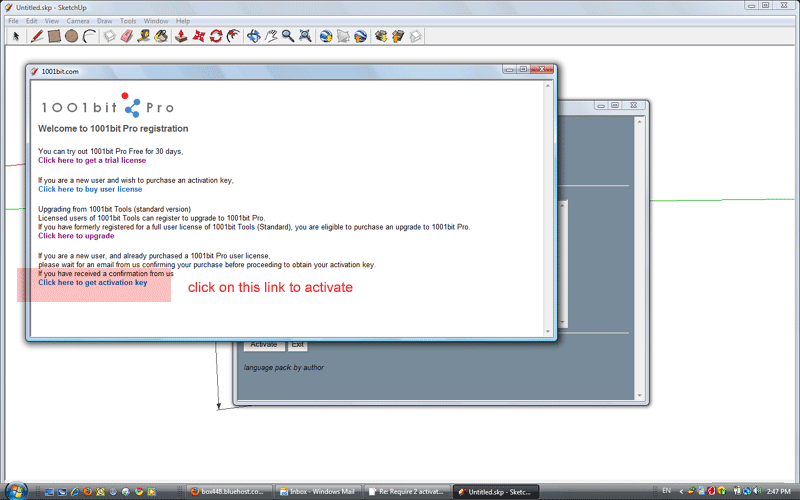This screenshot has width=800, height=500.
Task: Click scroll-up arrow in 1001bit.com dialog
Action: (x=548, y=85)
